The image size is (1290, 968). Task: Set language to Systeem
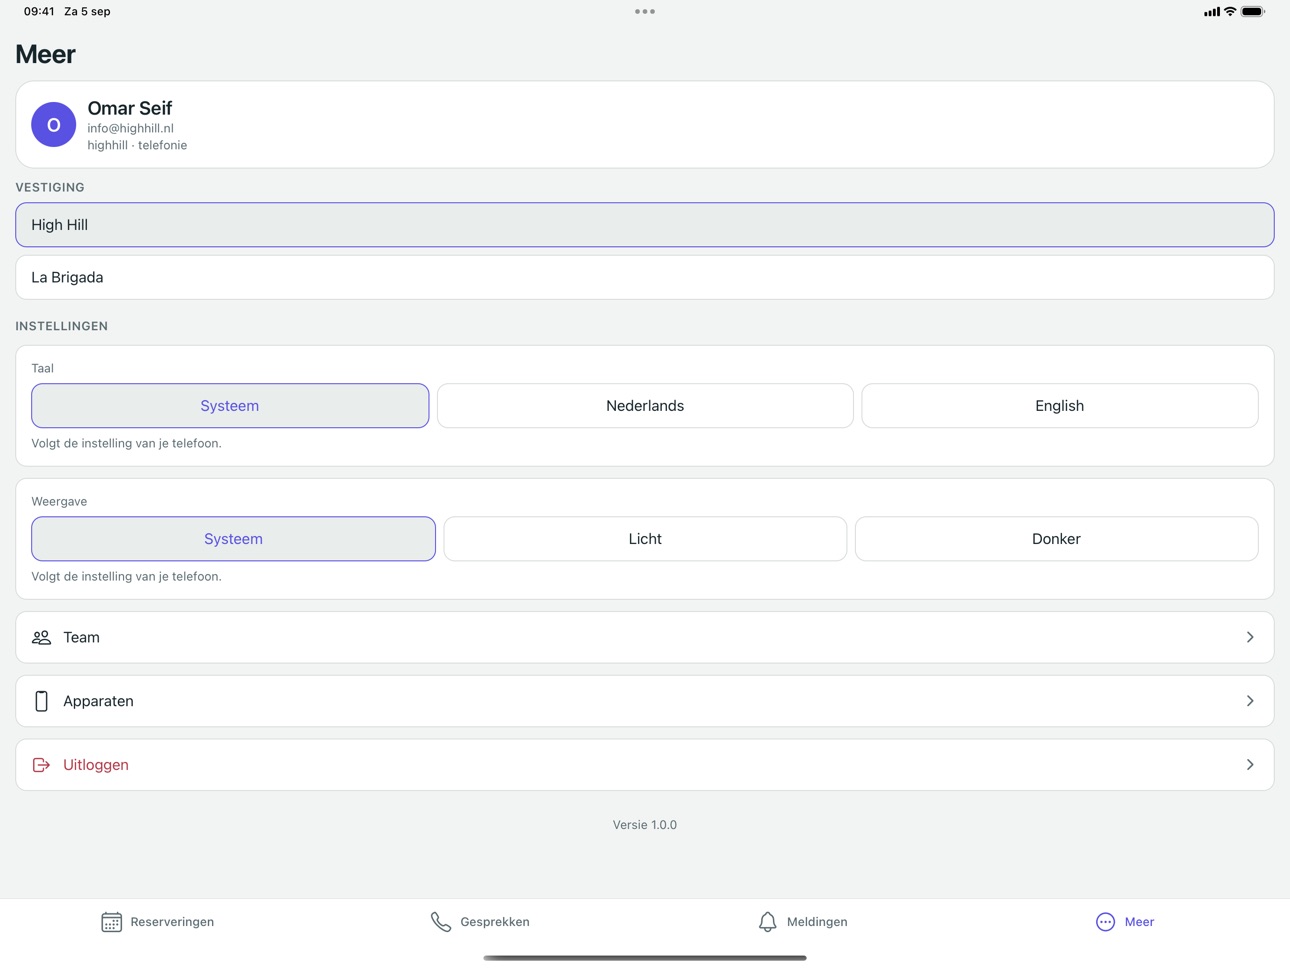click(x=230, y=406)
